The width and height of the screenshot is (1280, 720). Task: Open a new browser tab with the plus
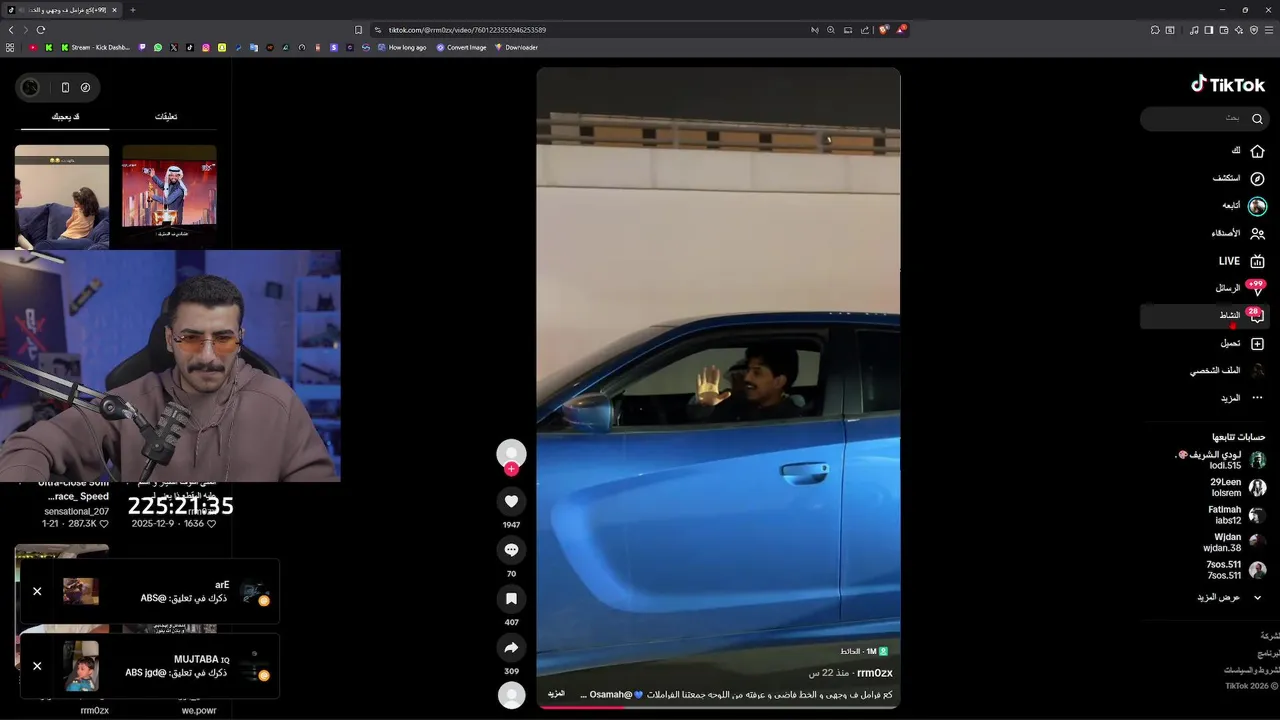pos(132,10)
